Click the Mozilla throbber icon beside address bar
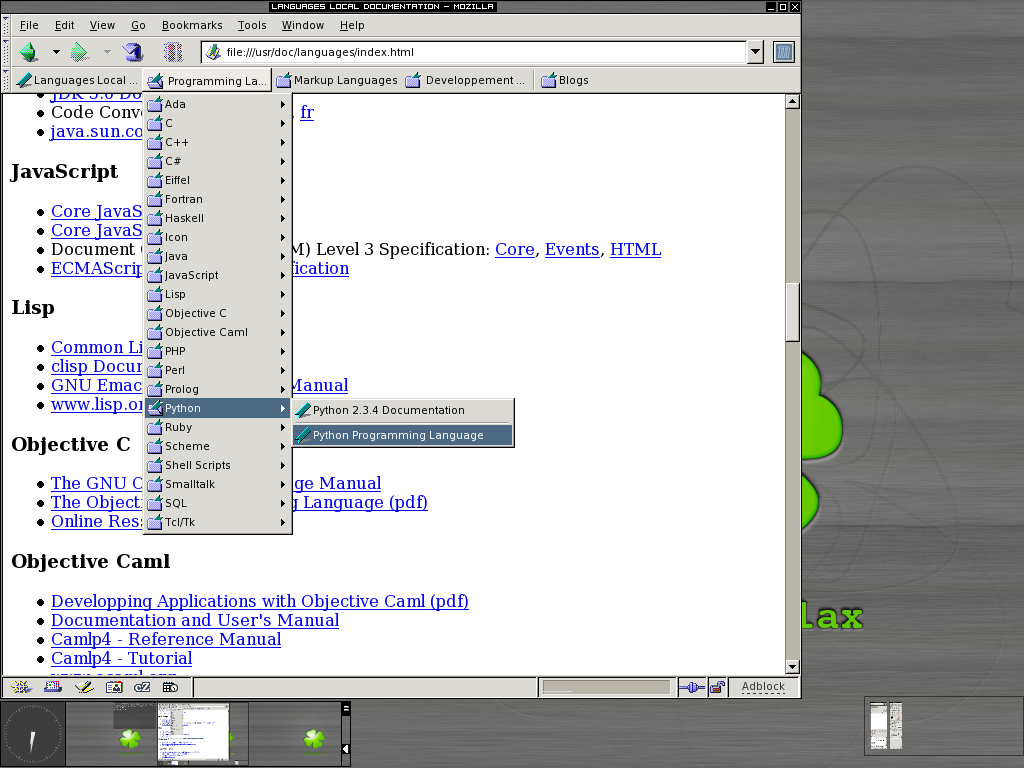The image size is (1024, 768). (783, 52)
